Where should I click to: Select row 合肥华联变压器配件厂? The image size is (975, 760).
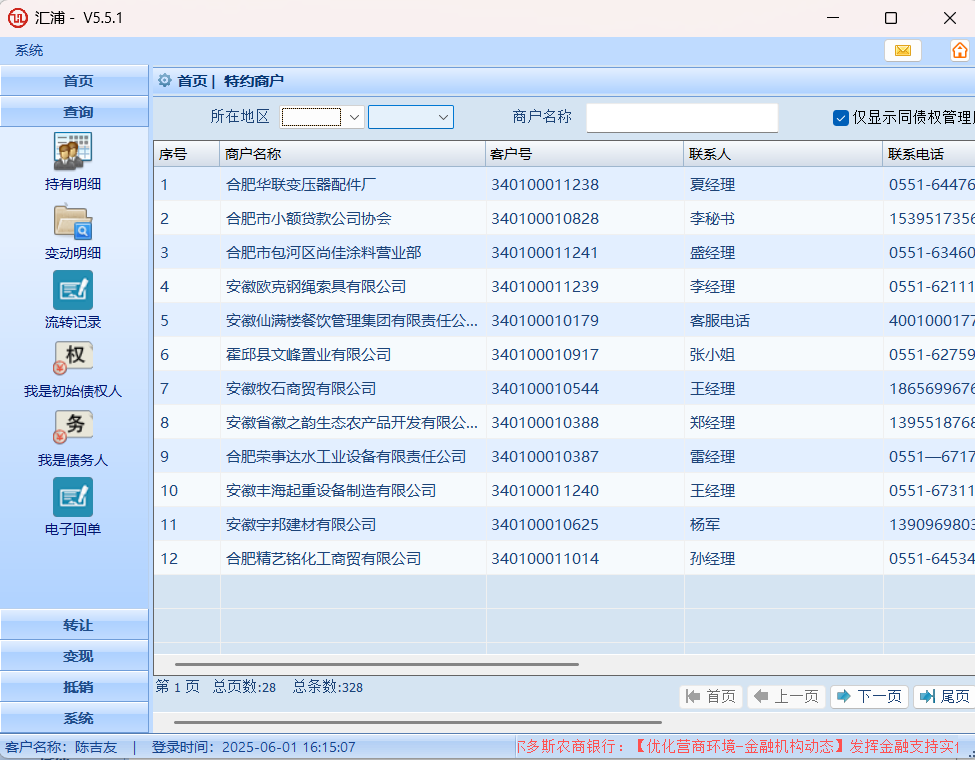click(x=301, y=185)
